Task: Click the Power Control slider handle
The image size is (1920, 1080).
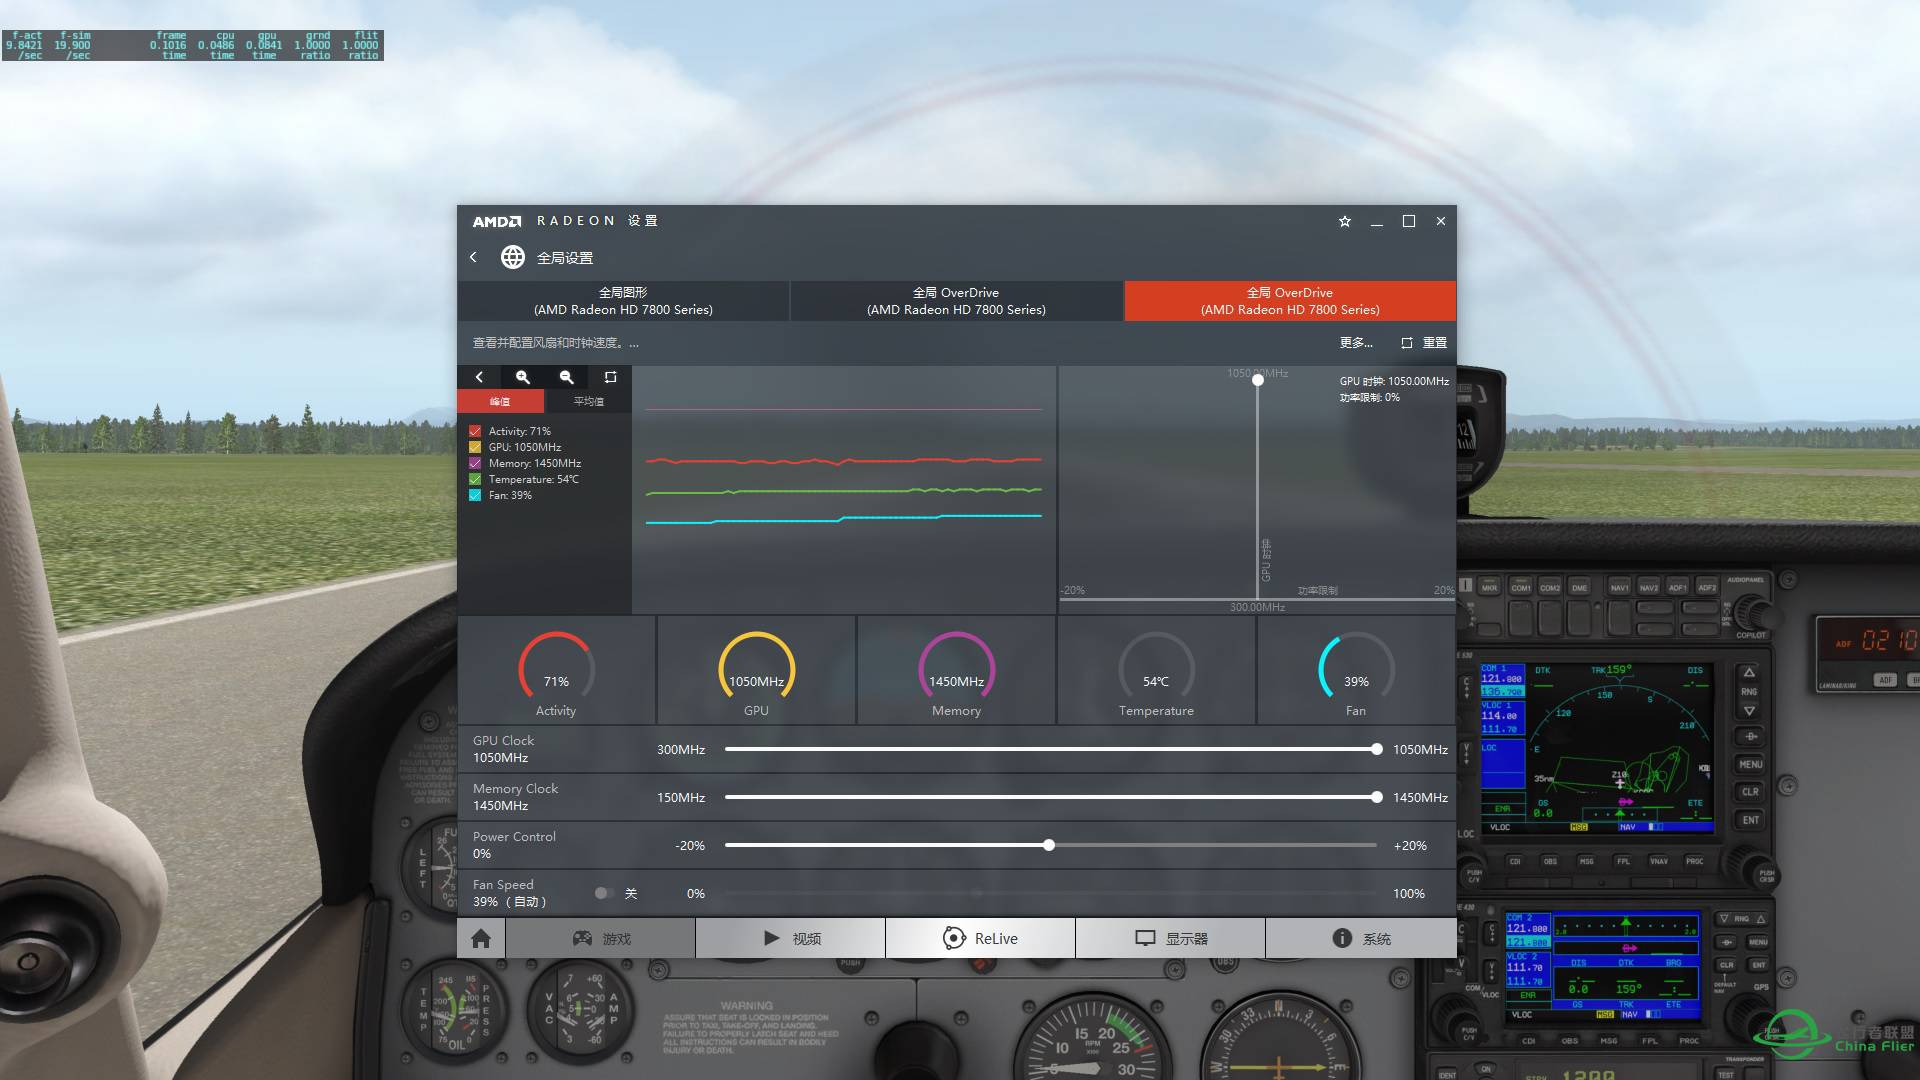Action: (x=1049, y=845)
